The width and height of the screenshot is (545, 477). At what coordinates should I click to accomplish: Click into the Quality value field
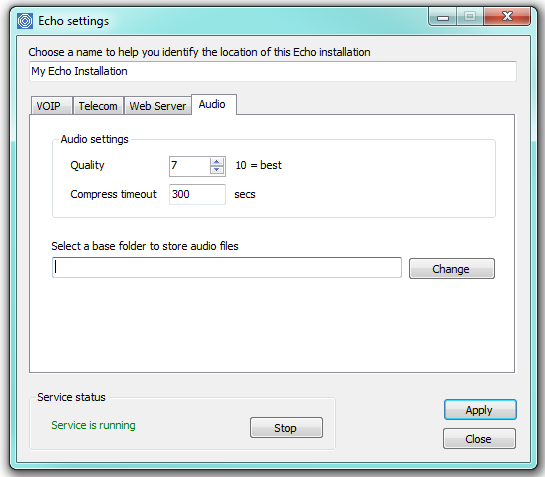pos(189,166)
